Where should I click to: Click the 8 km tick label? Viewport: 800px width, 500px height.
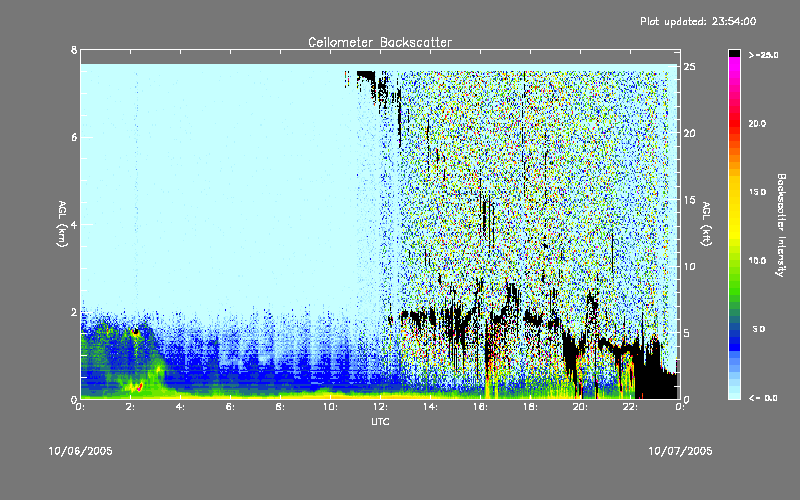tap(74, 50)
